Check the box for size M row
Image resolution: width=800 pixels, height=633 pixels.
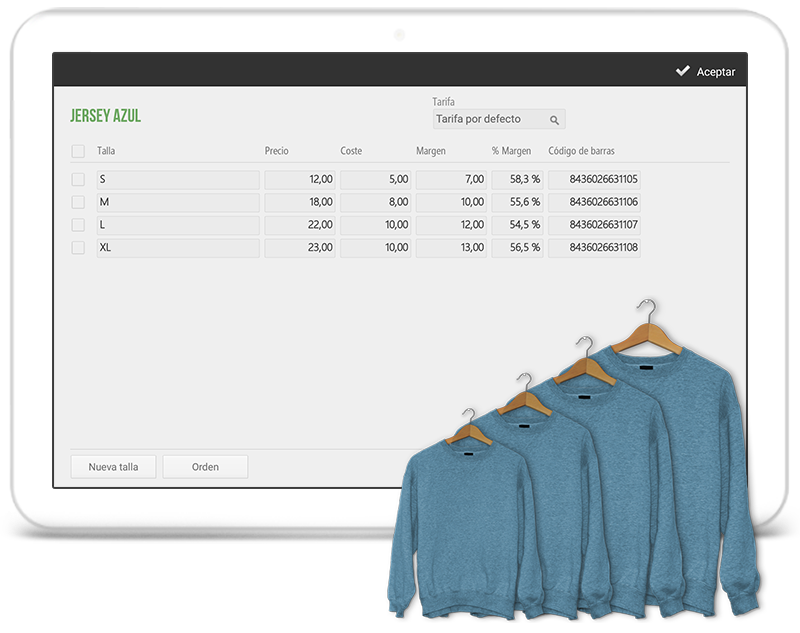[x=78, y=202]
